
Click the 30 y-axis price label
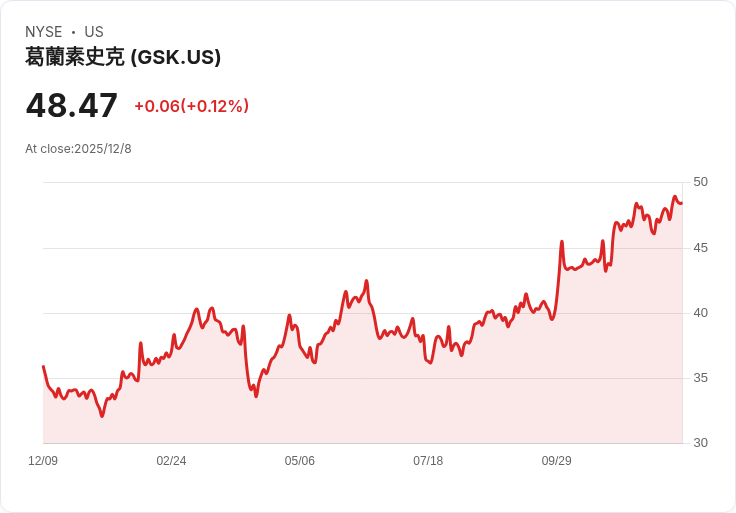(700, 443)
